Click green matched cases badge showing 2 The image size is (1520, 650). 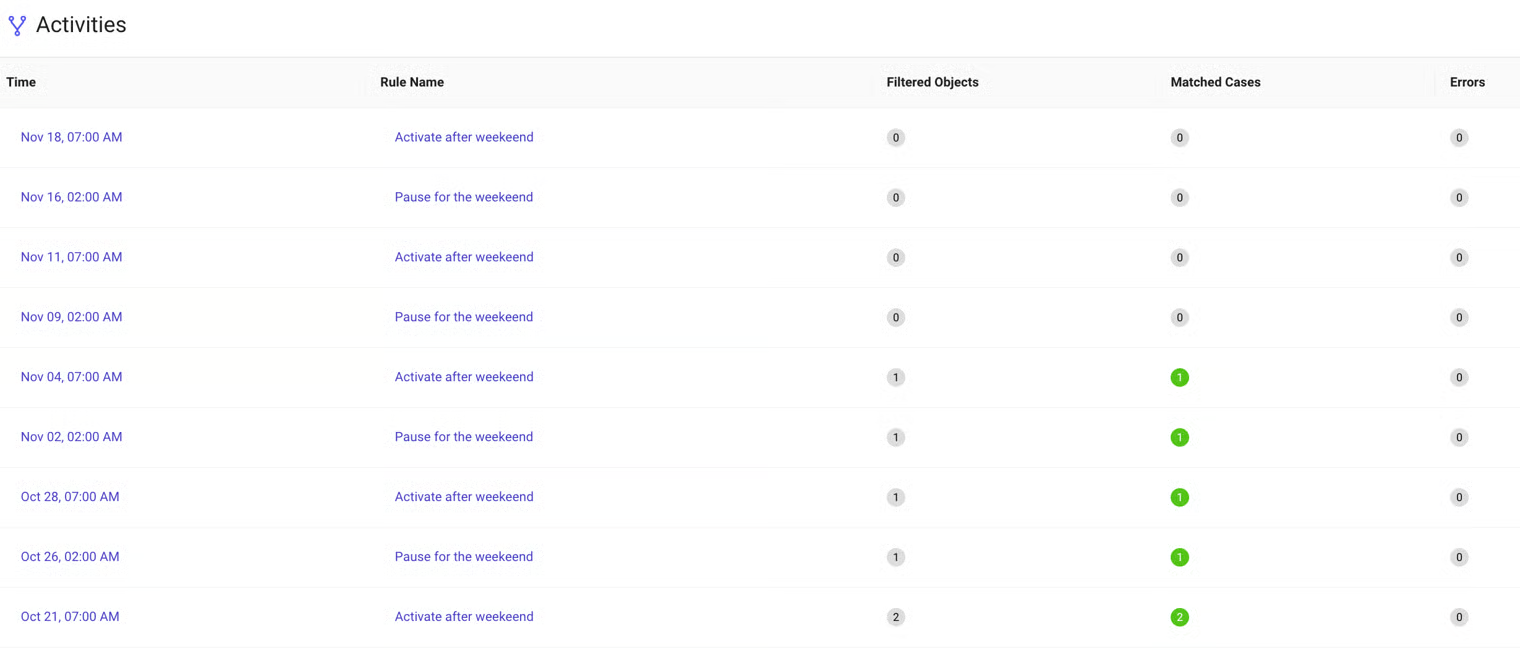point(1179,617)
